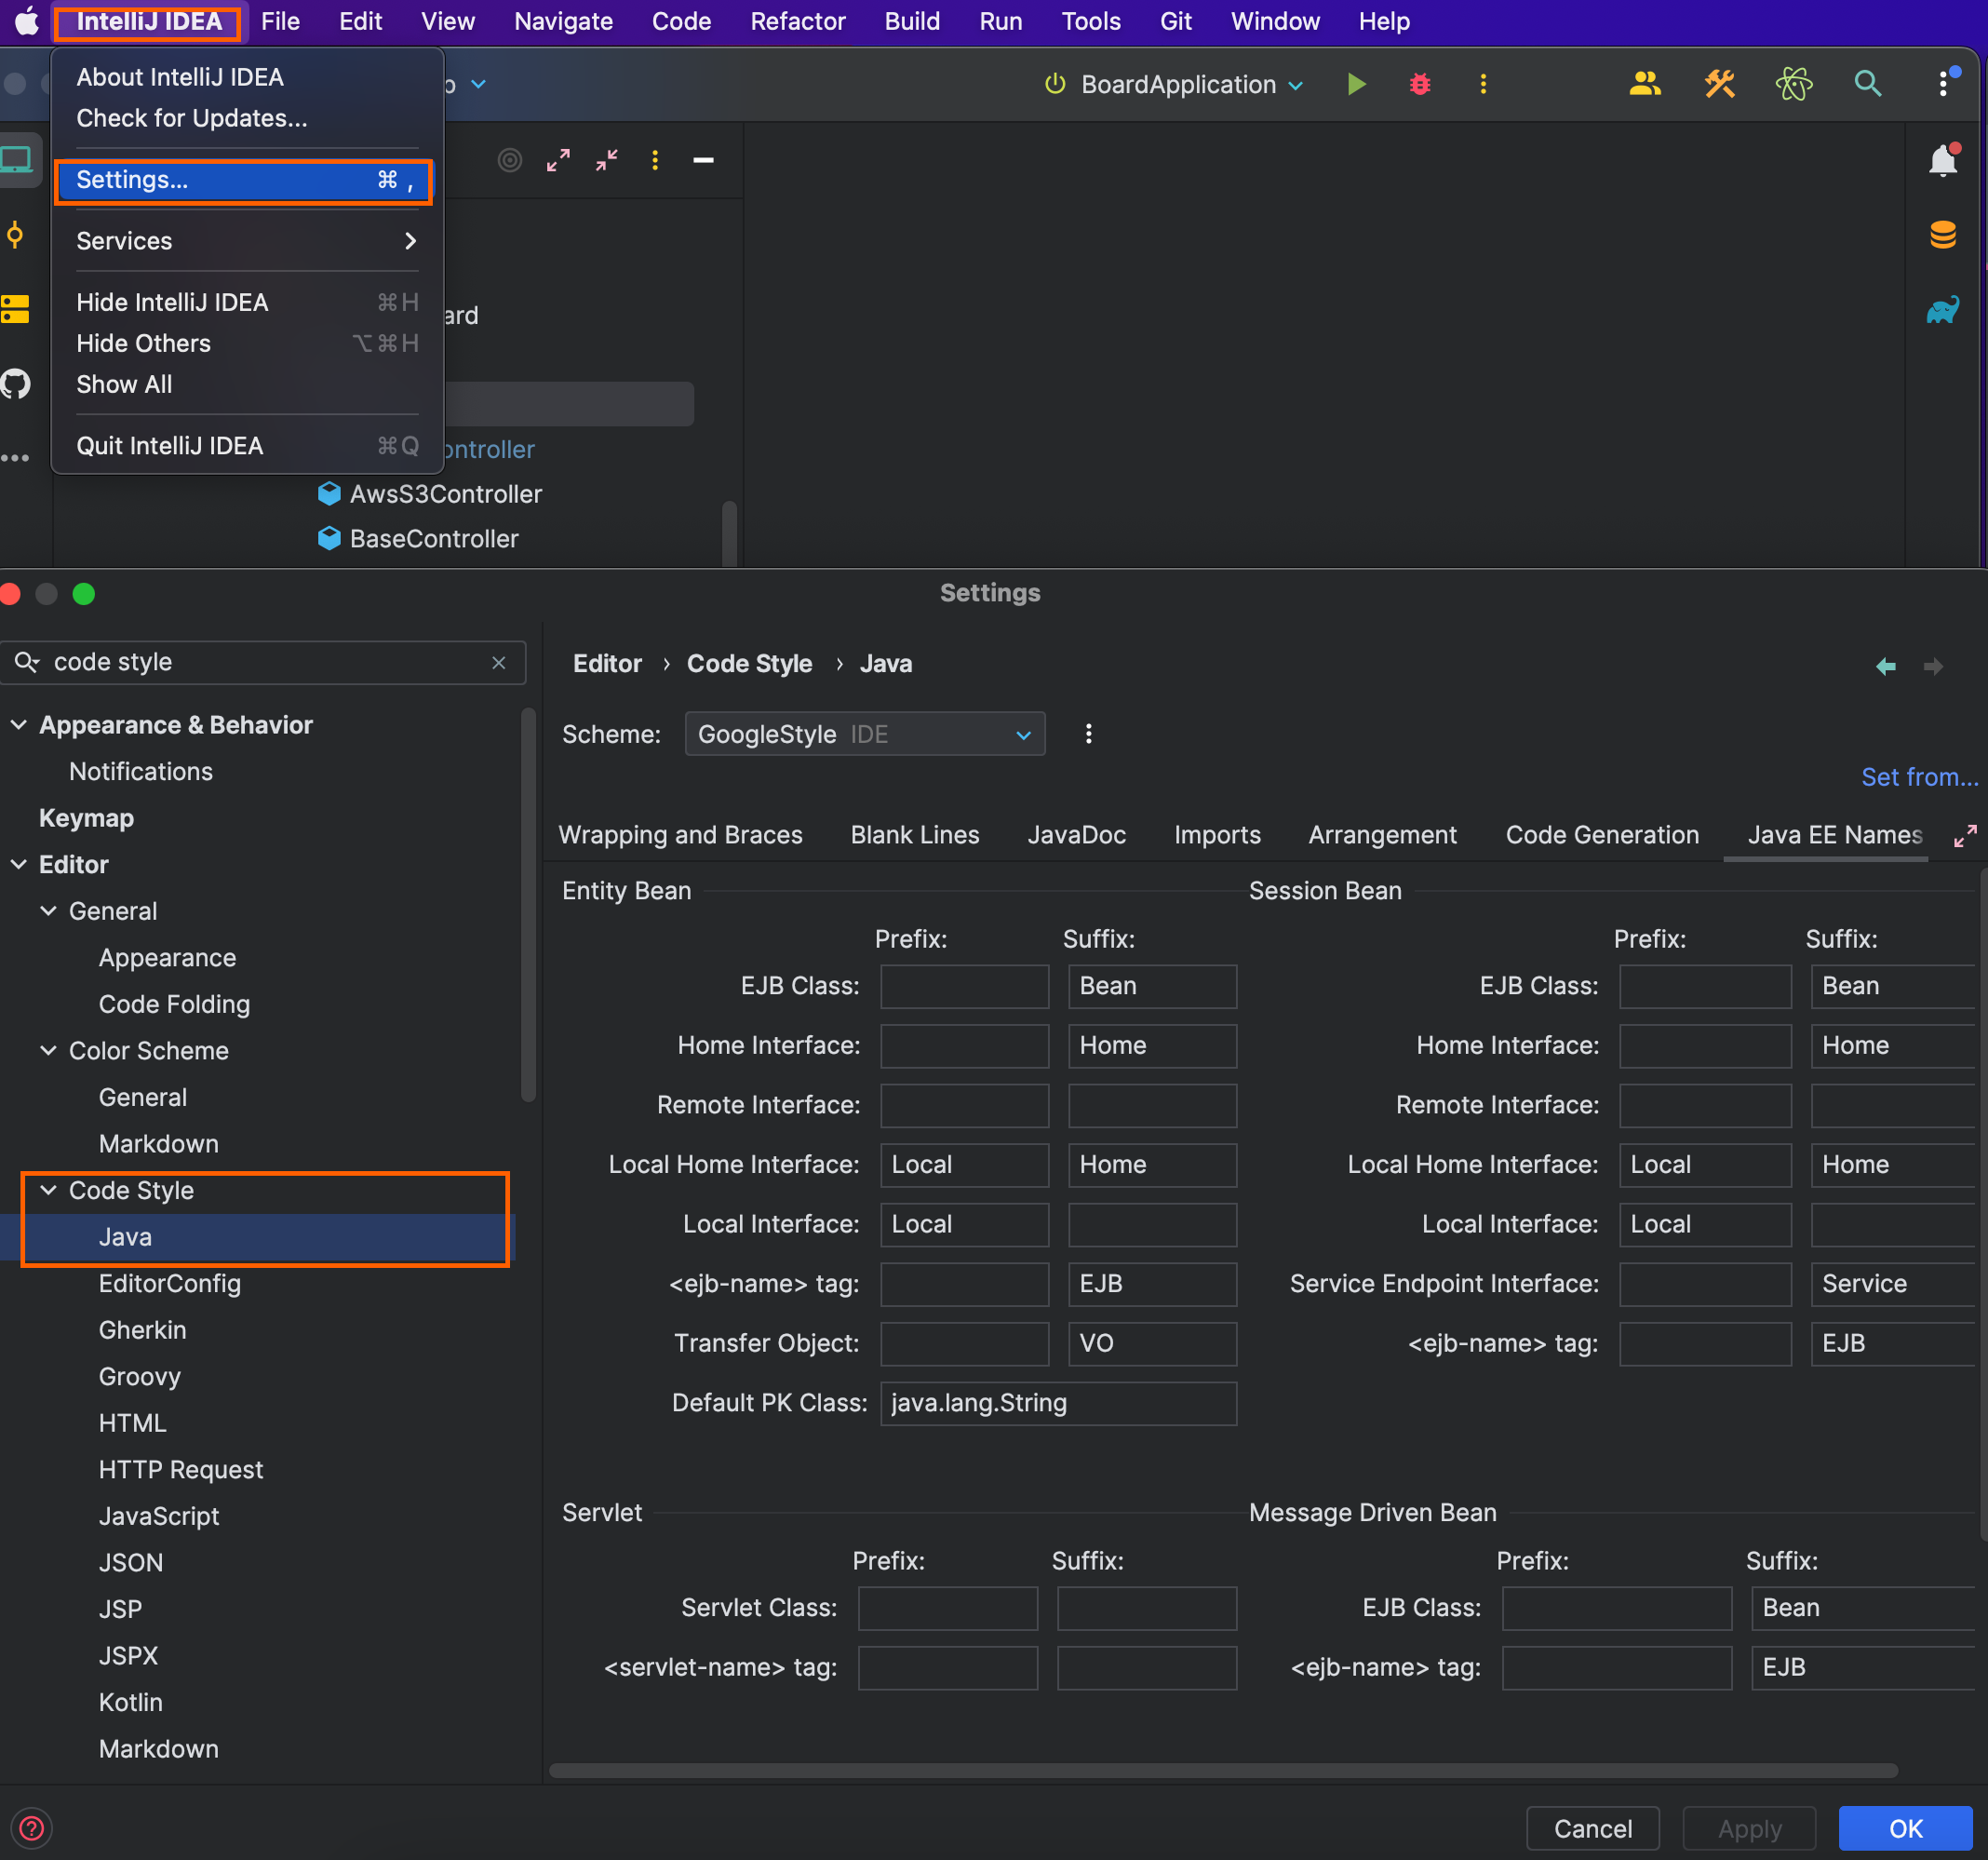
Task: Click the Cancel button
Action: click(1592, 1828)
